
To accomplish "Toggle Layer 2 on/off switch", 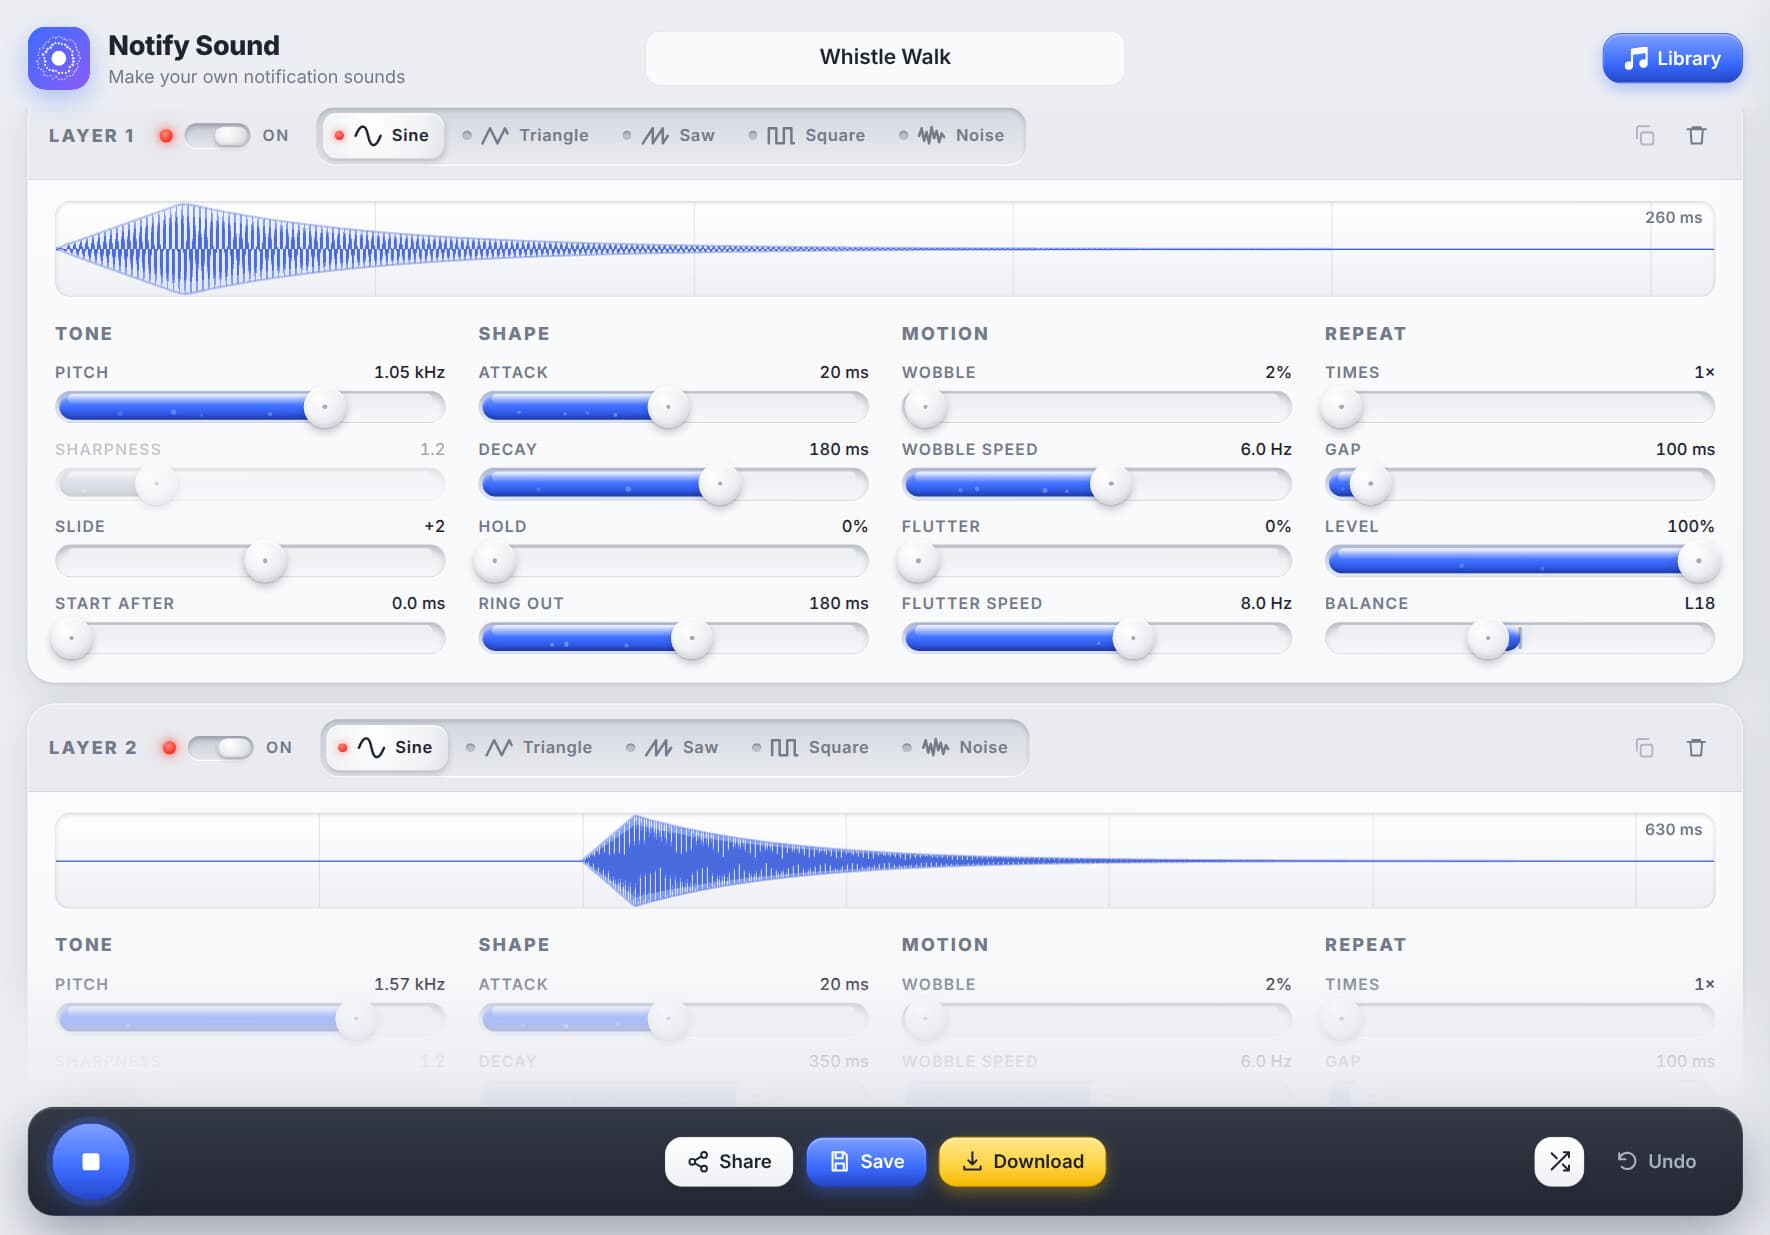I will click(220, 747).
